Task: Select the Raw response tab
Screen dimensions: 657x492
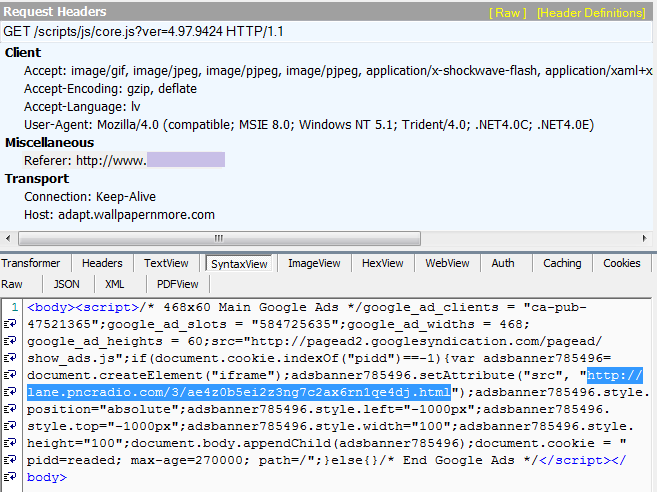Action: click(x=12, y=284)
